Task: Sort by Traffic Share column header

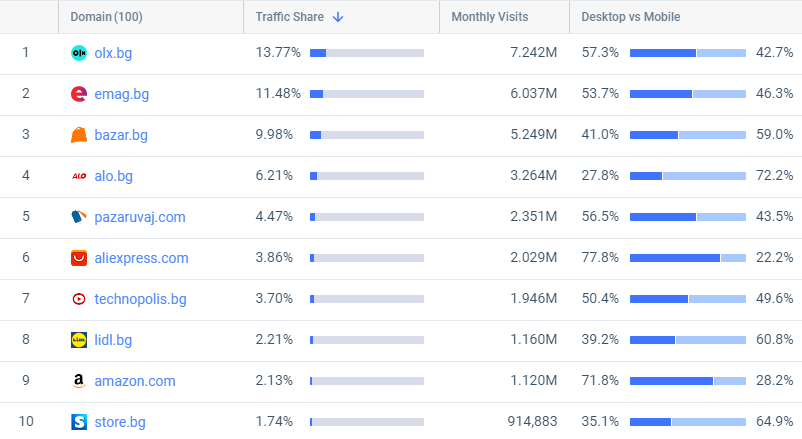Action: 289,17
